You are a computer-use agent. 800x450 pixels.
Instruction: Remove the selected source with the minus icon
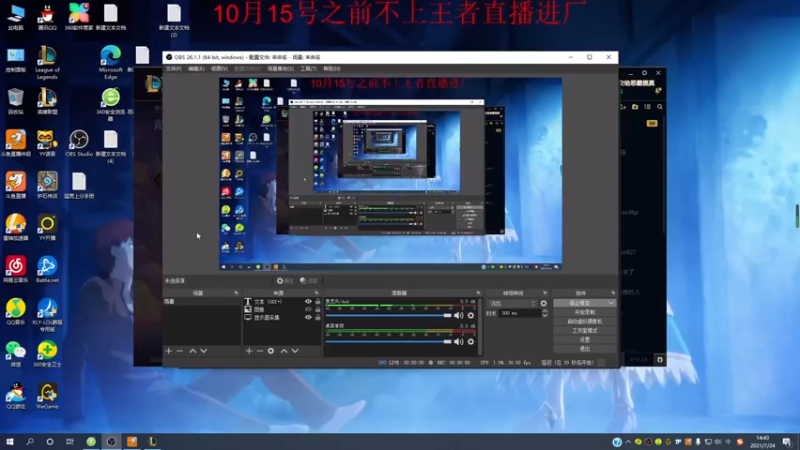(260, 351)
